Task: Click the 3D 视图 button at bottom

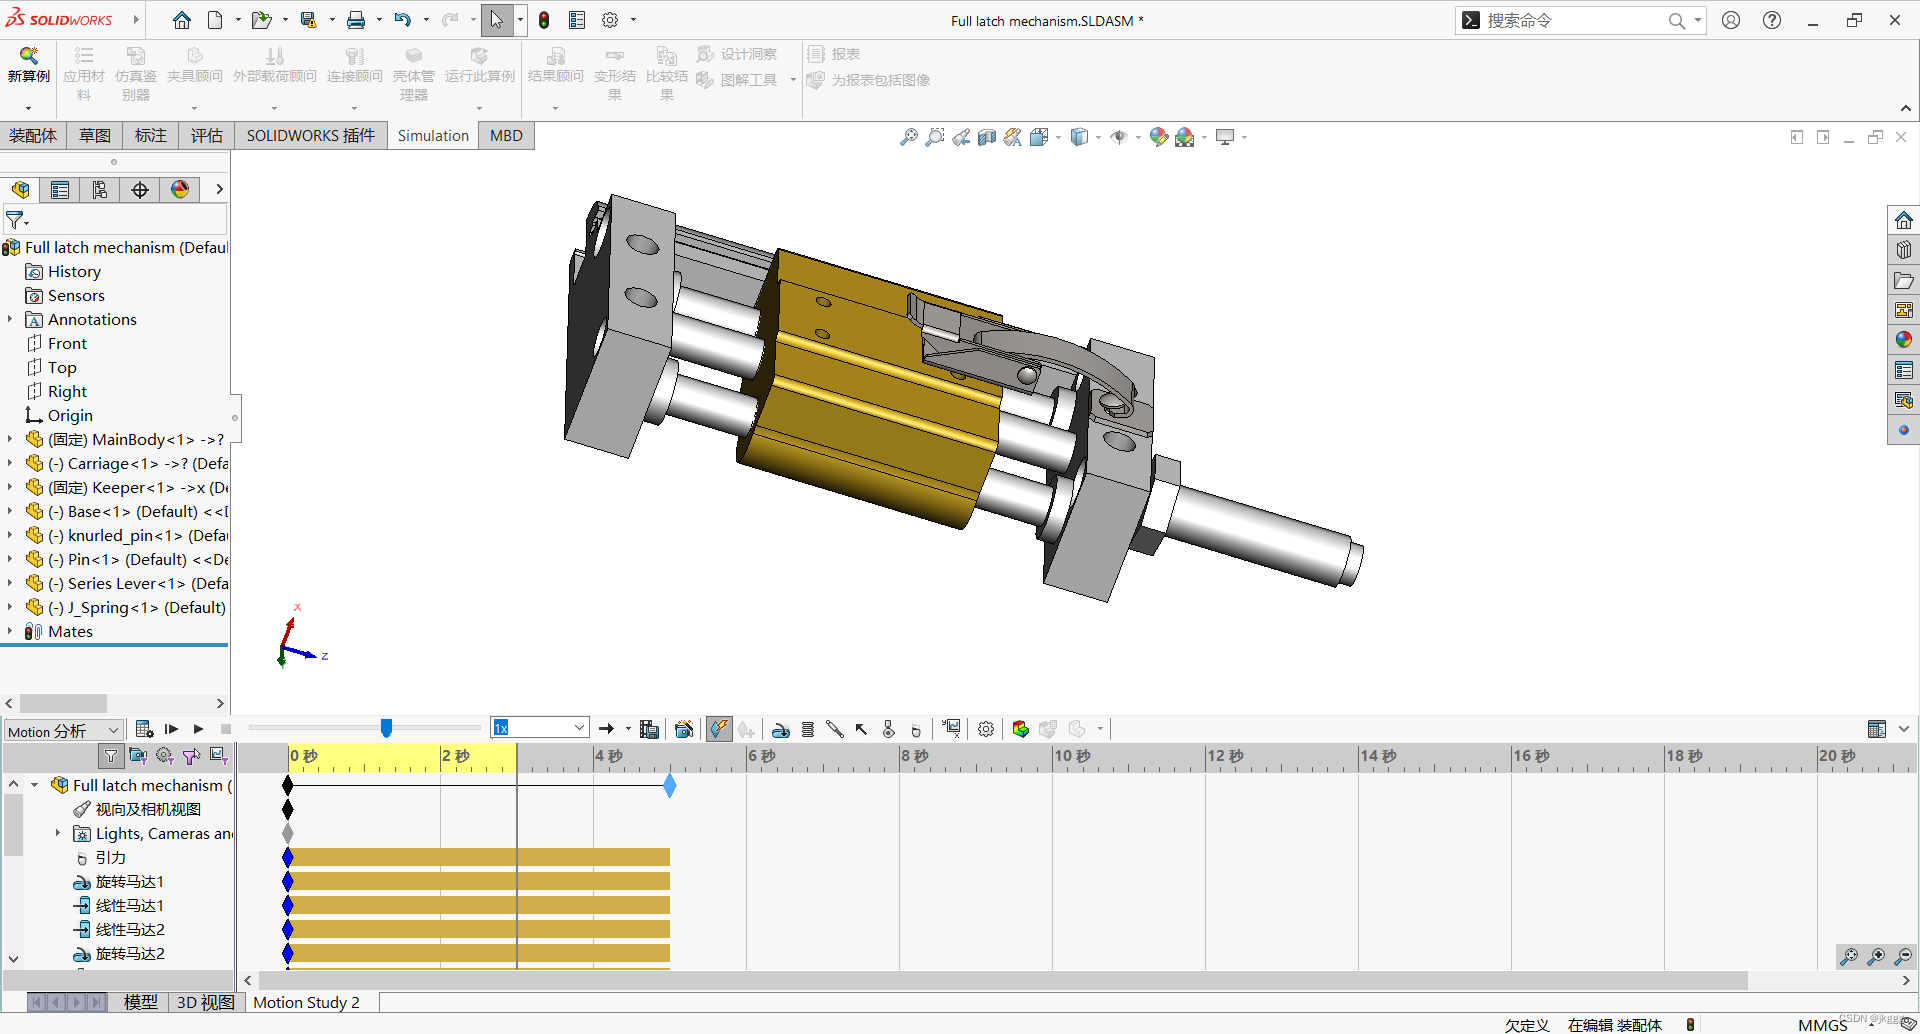Action: coord(205,1002)
